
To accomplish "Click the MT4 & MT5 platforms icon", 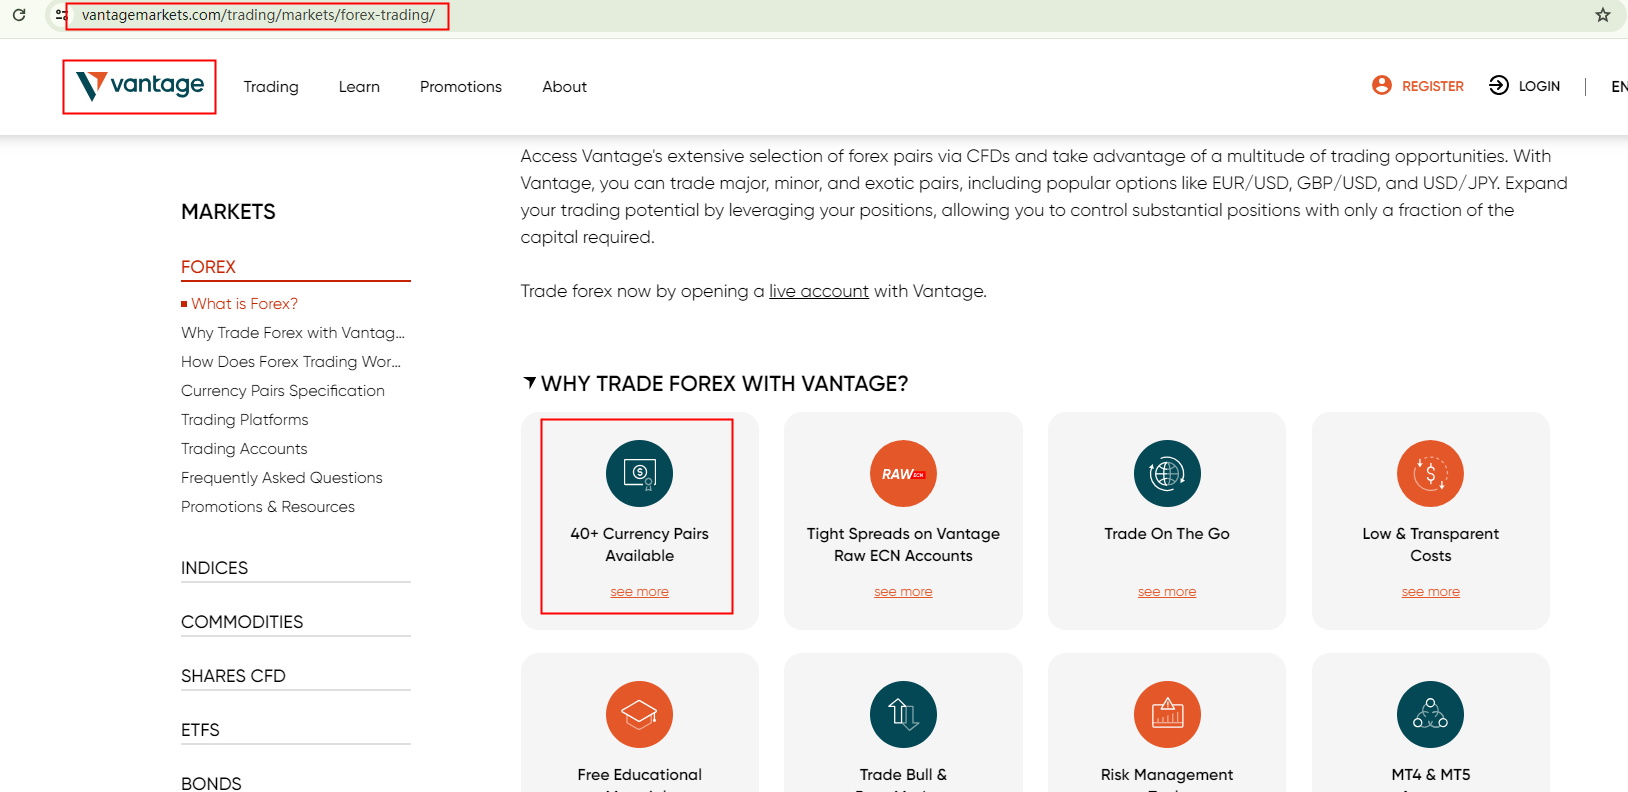I will click(x=1430, y=714).
